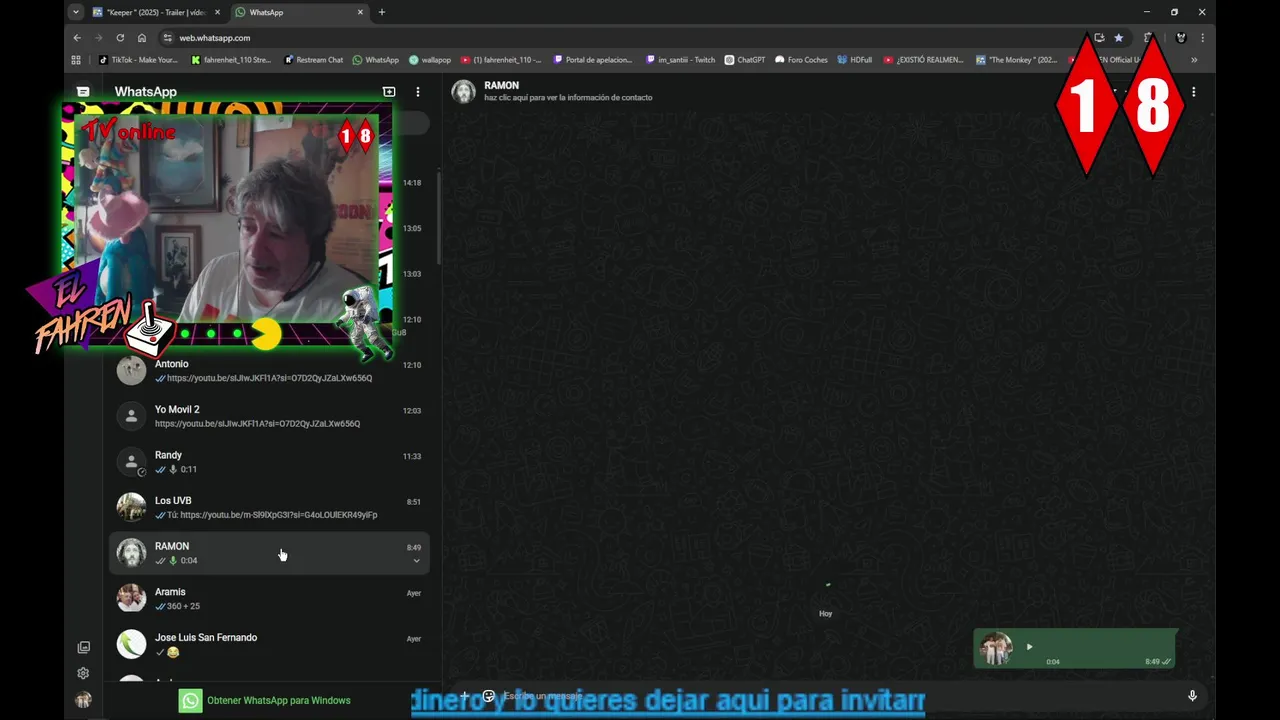Toggle the bookmark star for this page

[1119, 38]
